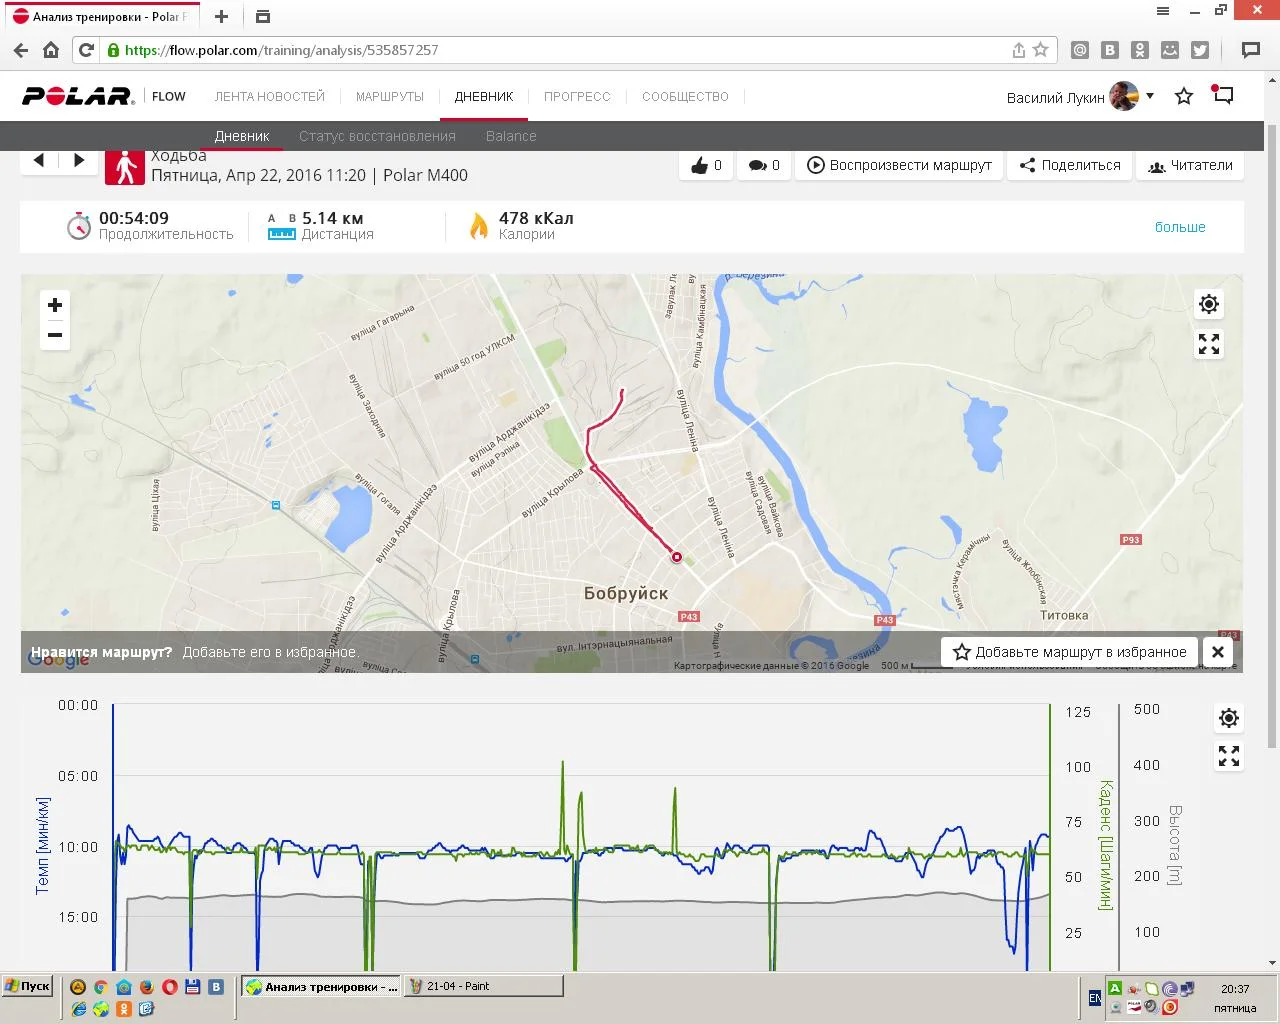Launch Chrome from the quick launch bar

(100, 987)
